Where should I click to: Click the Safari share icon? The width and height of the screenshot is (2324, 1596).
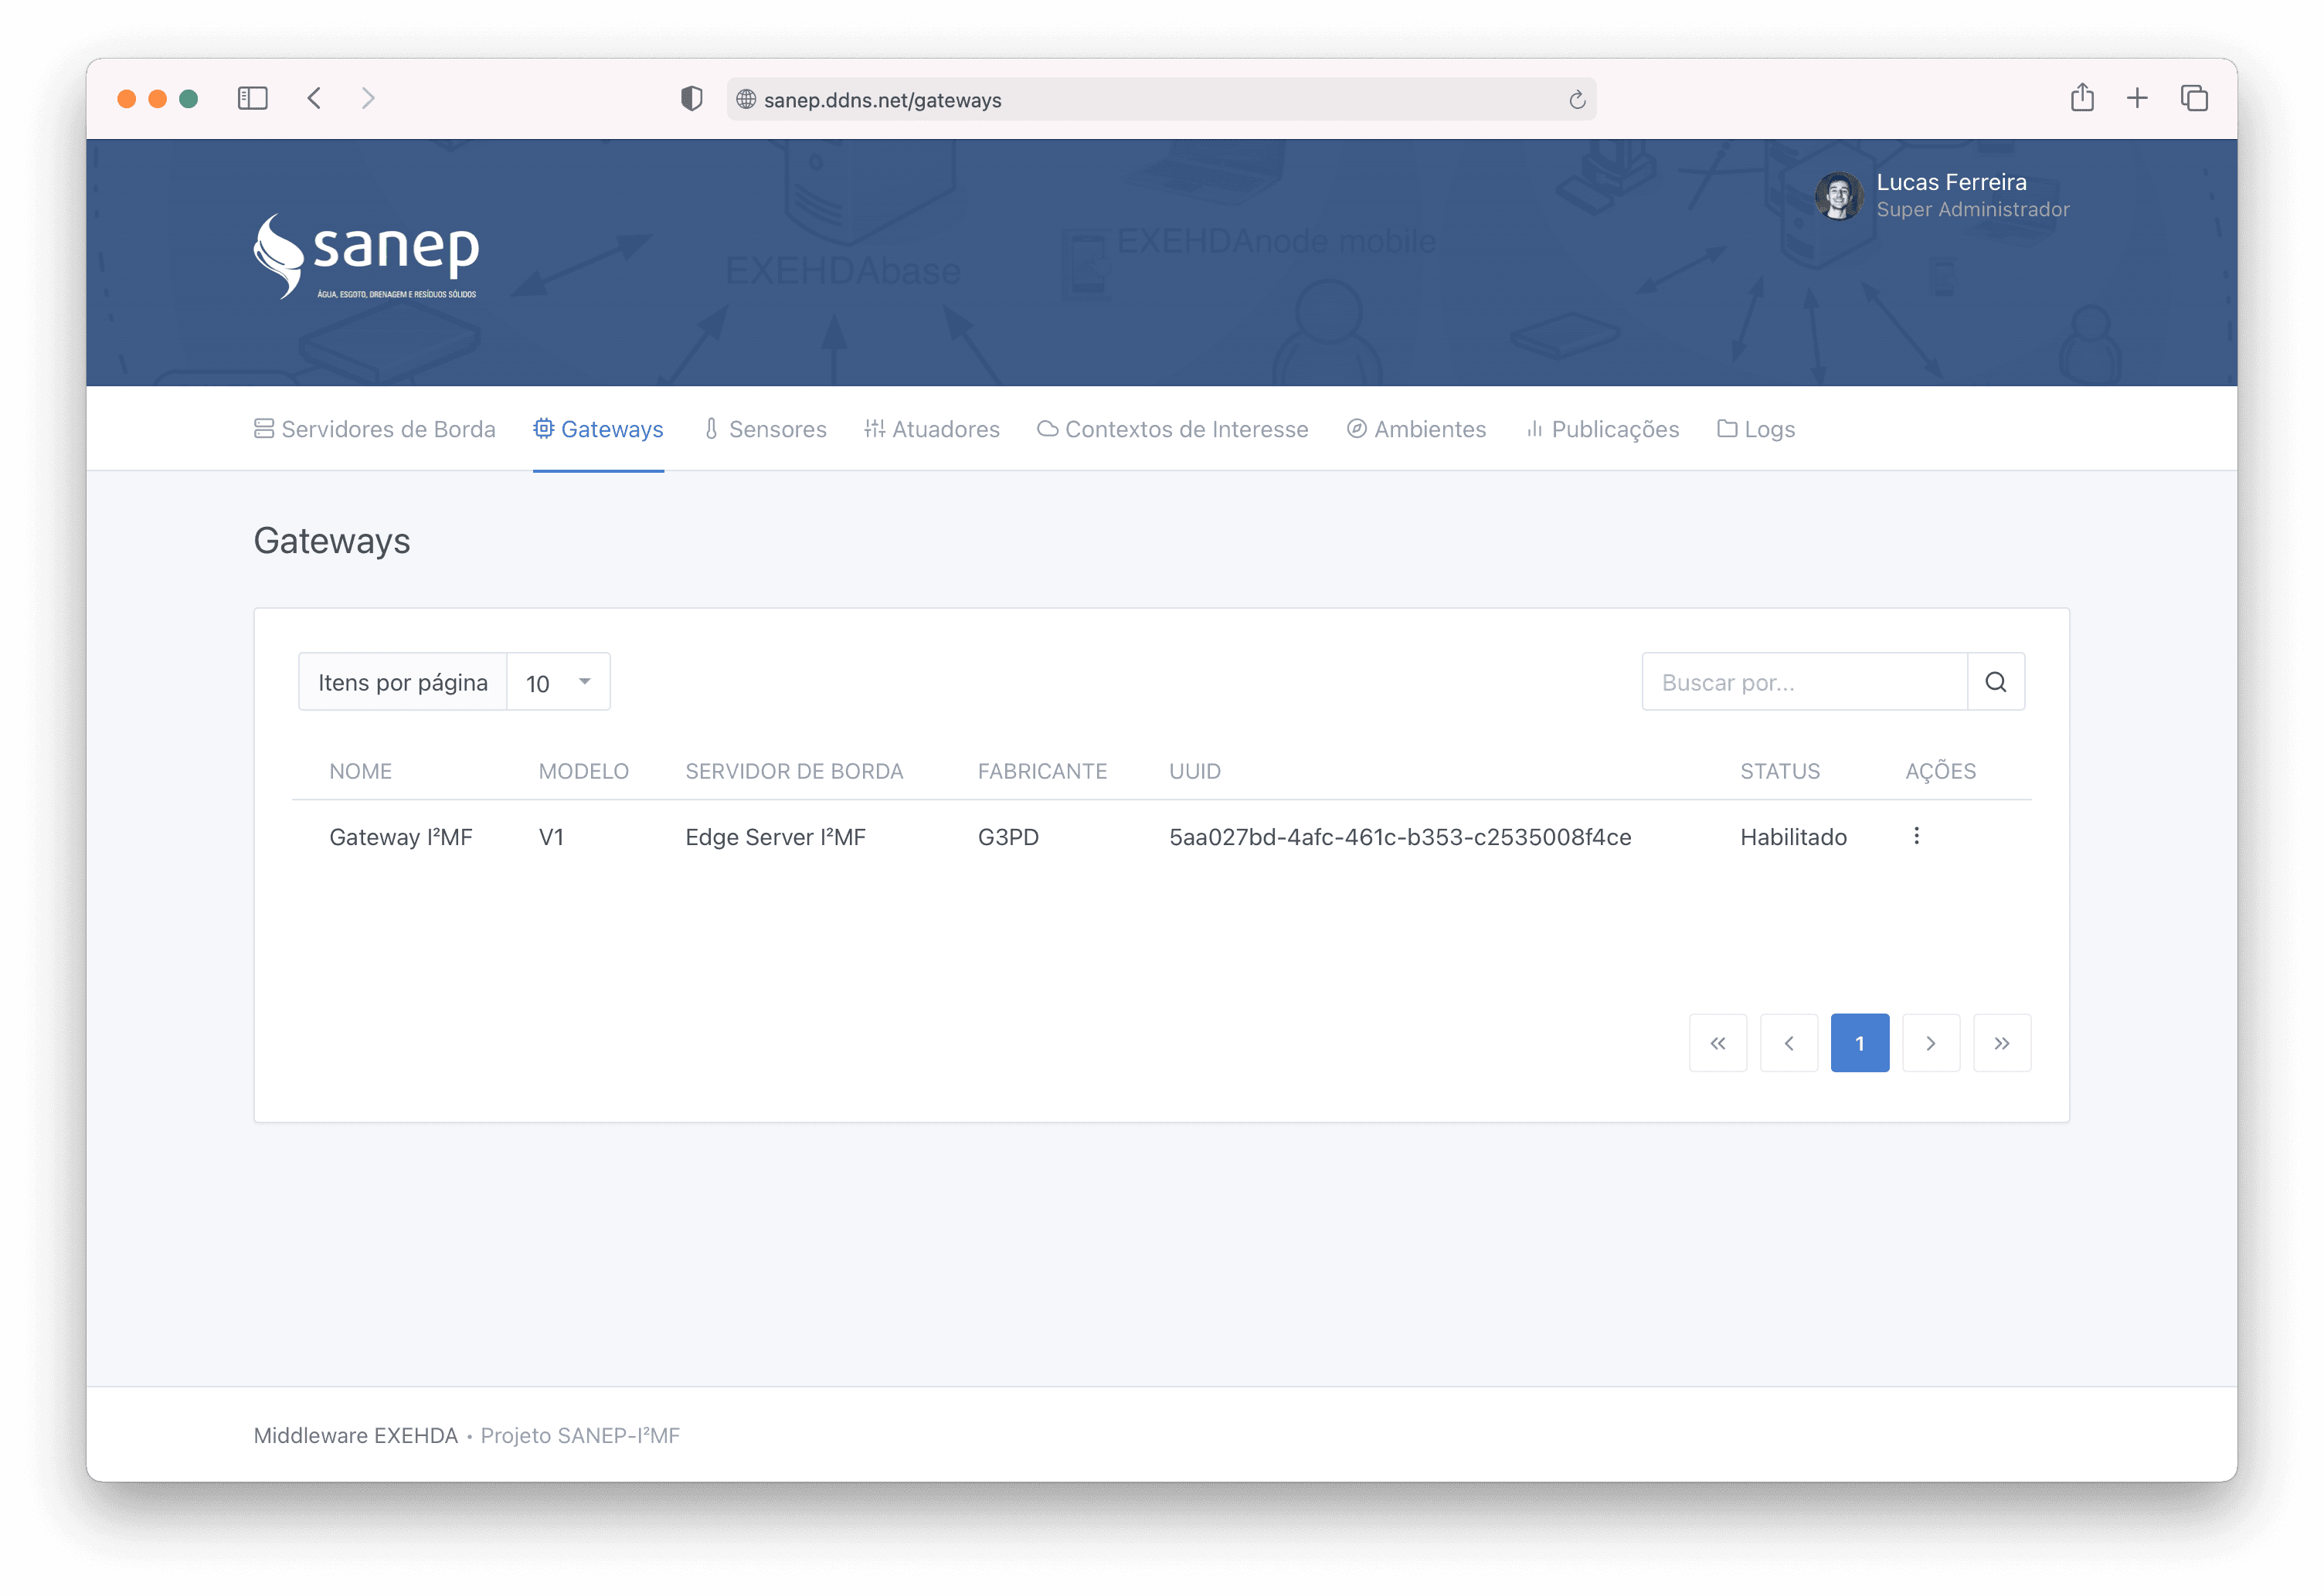(2082, 98)
